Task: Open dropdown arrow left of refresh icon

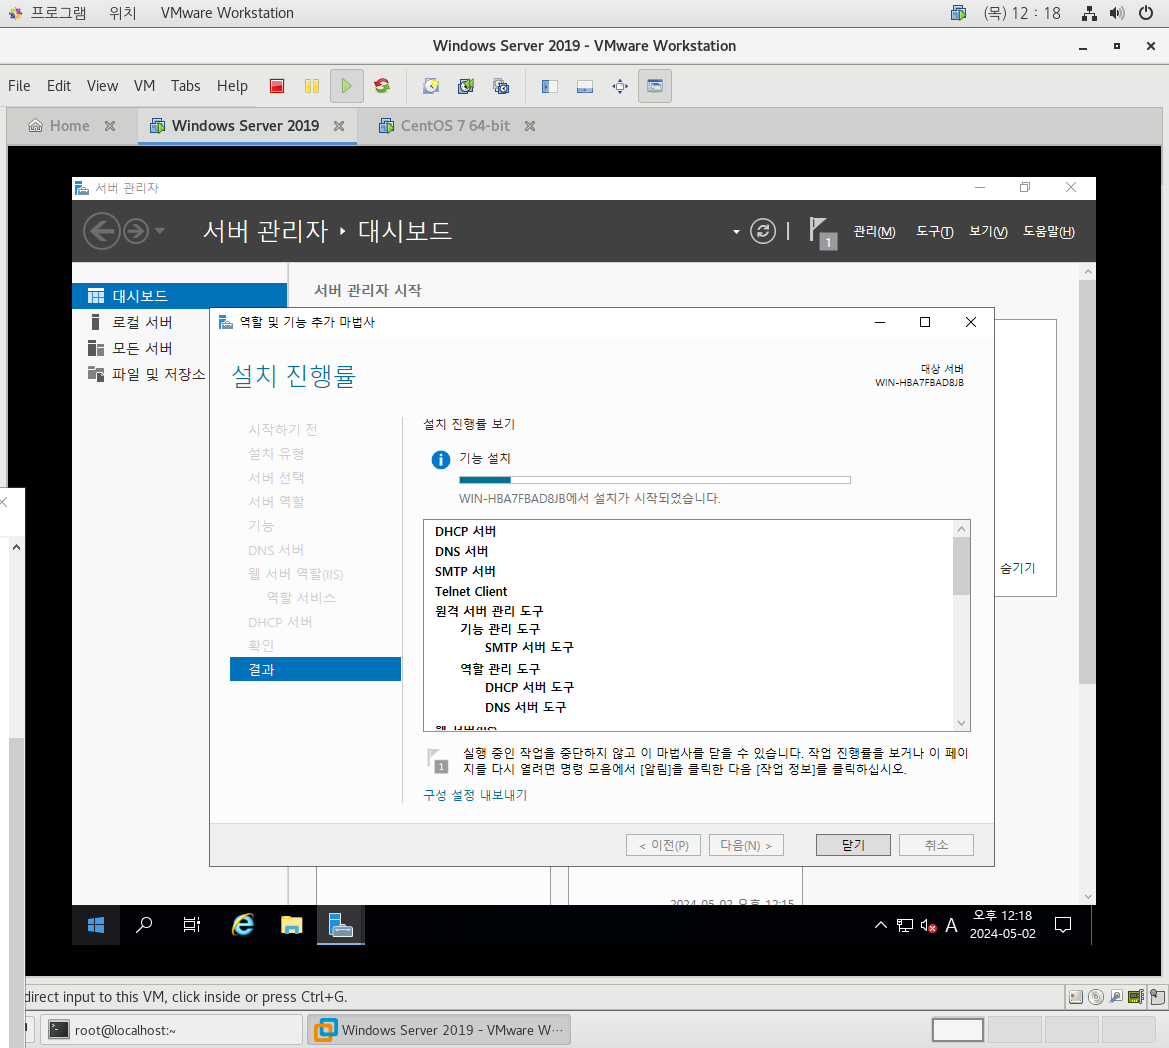Action: (x=736, y=232)
